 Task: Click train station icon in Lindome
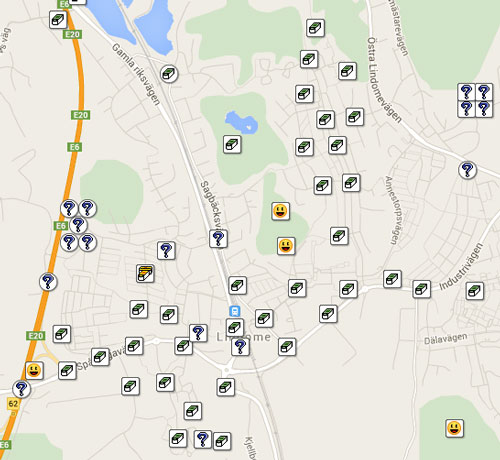click(235, 311)
